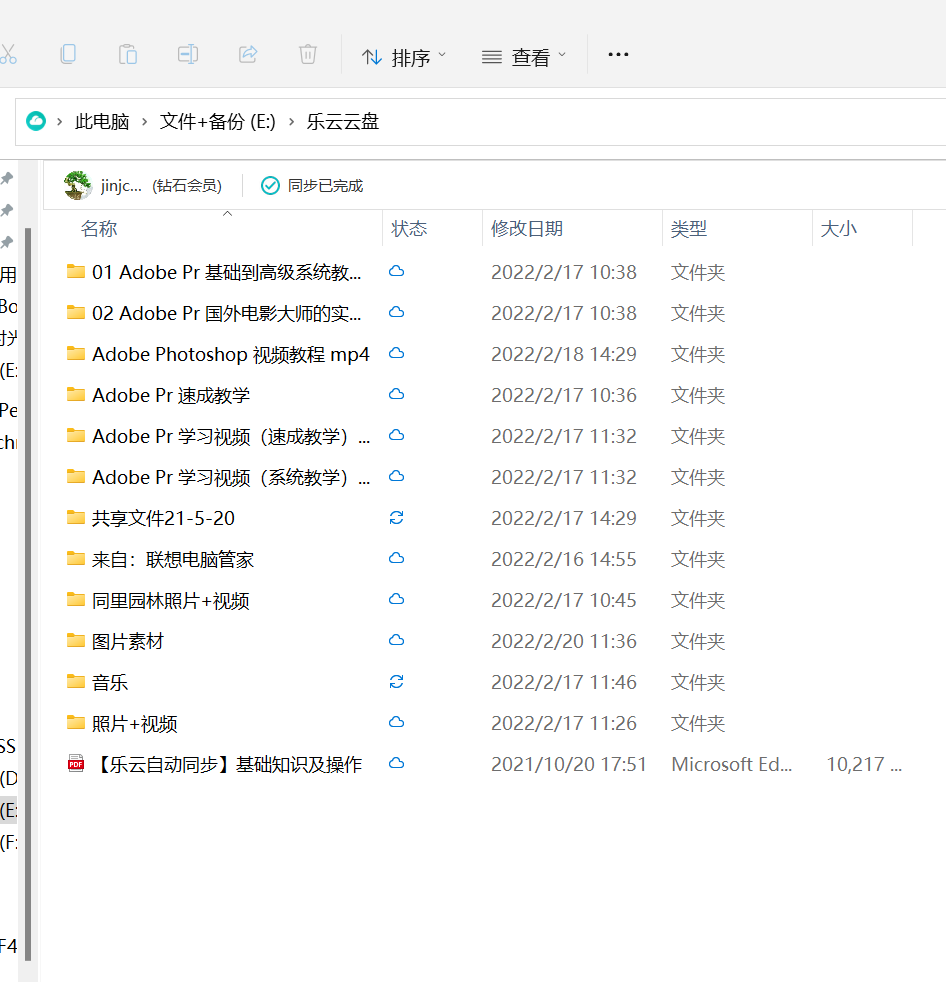Expand chevron after 此电脑 breadcrumb
Screen dimensions: 946x1008
(x=145, y=122)
